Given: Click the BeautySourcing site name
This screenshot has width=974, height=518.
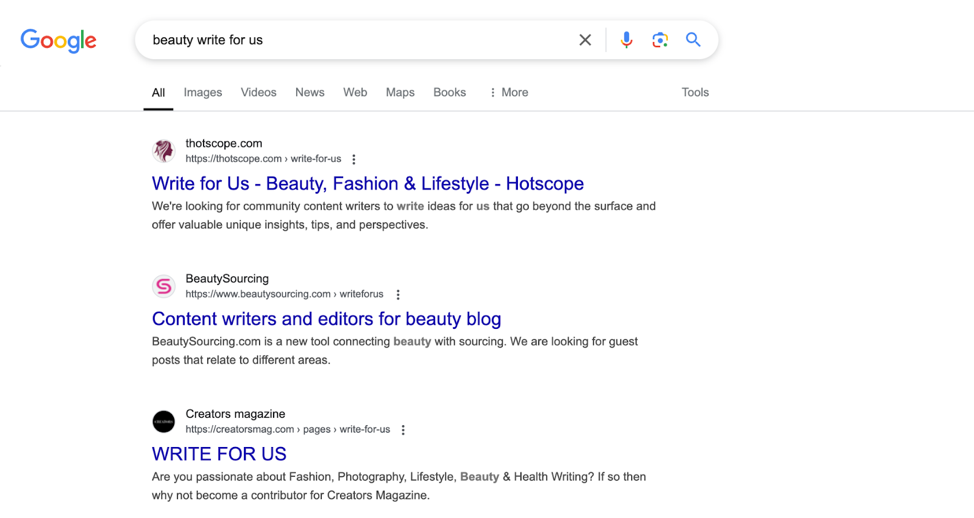Looking at the screenshot, I should tap(227, 279).
